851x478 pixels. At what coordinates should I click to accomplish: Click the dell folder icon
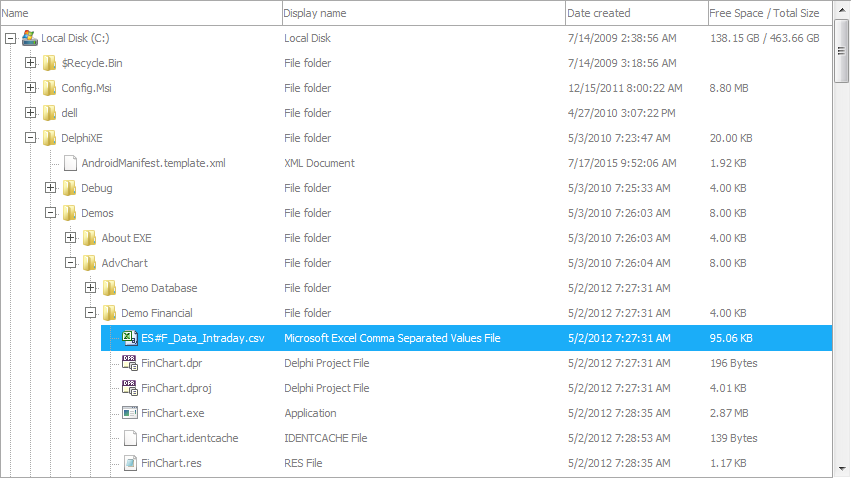pos(49,113)
